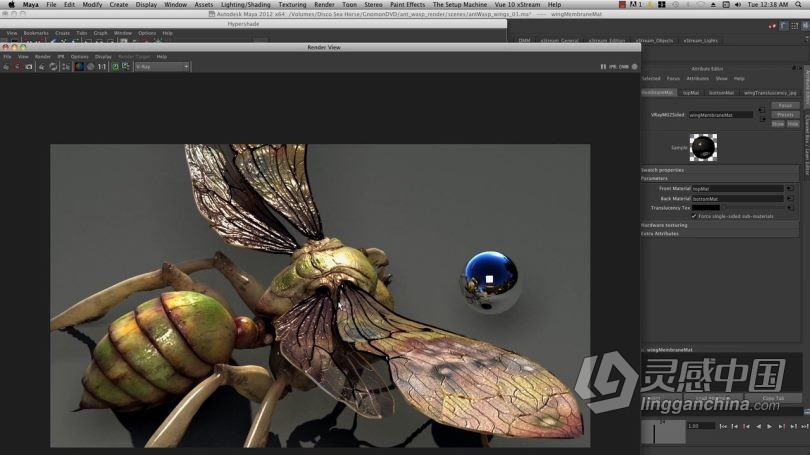Open Spotlight search magnifier icon
This screenshot has height=455, width=810.
(799, 4)
